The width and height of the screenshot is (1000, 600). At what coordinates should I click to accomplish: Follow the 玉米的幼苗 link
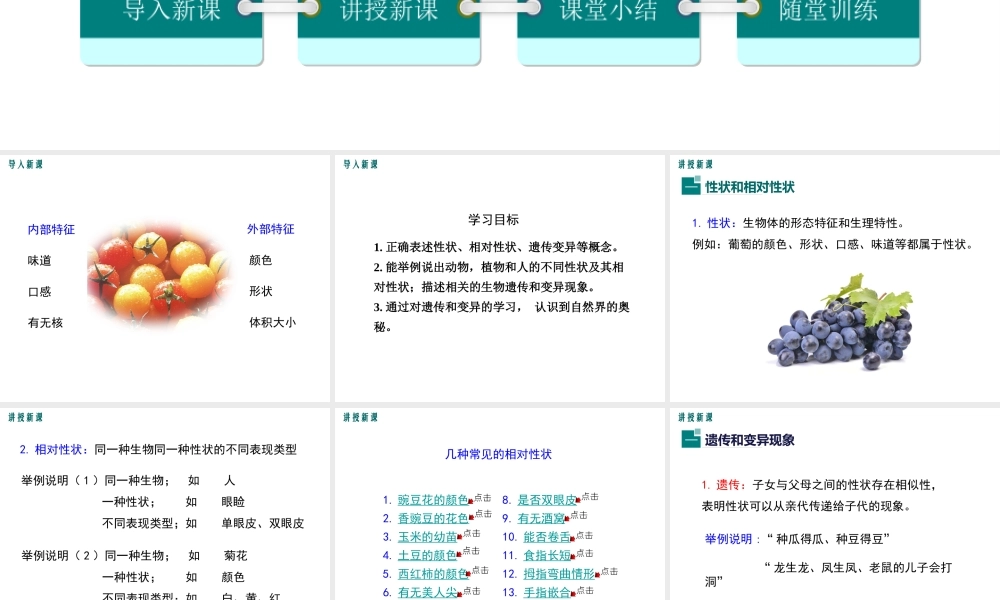pyautogui.click(x=427, y=537)
